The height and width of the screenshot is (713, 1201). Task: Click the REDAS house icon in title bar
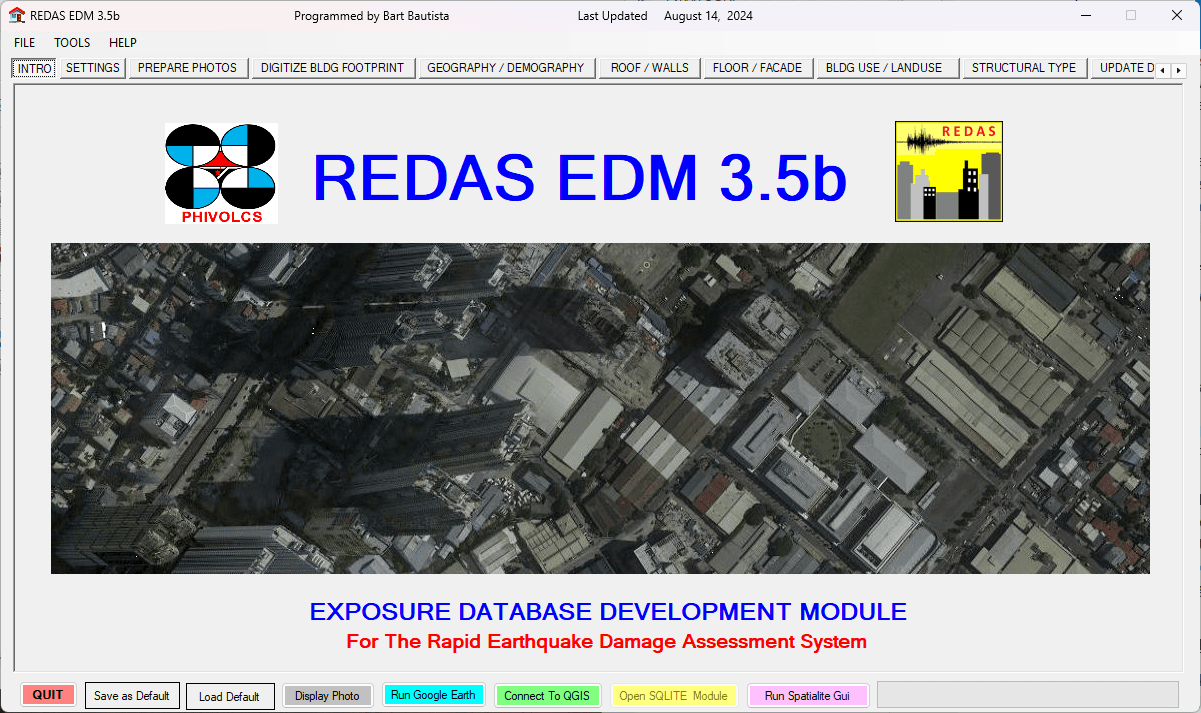tap(16, 16)
